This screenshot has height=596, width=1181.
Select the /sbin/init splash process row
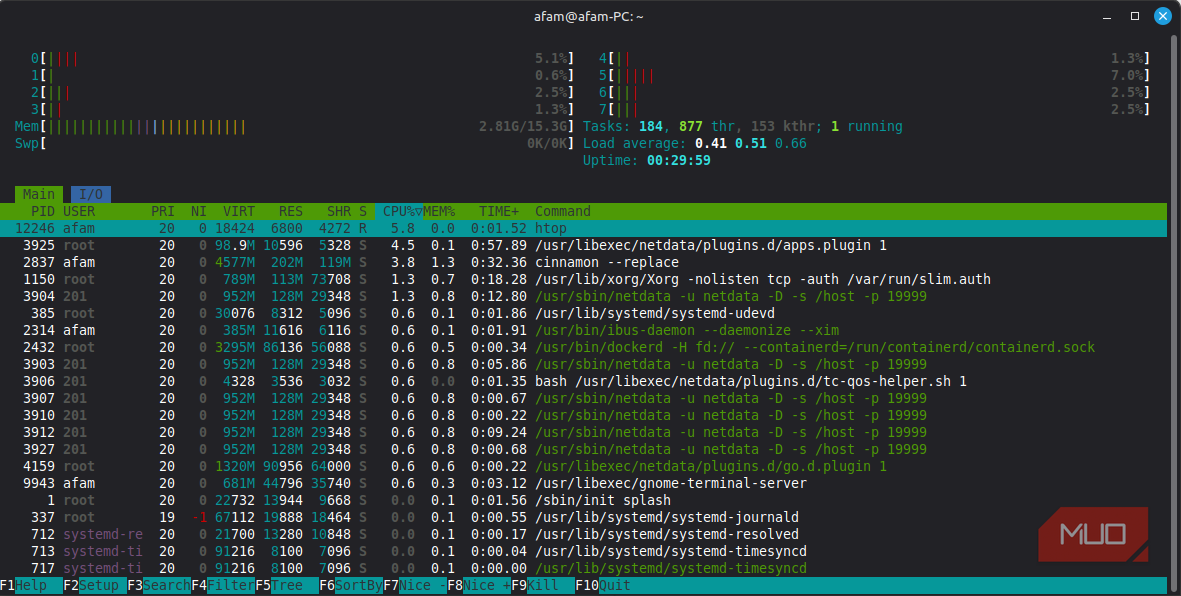click(x=584, y=500)
